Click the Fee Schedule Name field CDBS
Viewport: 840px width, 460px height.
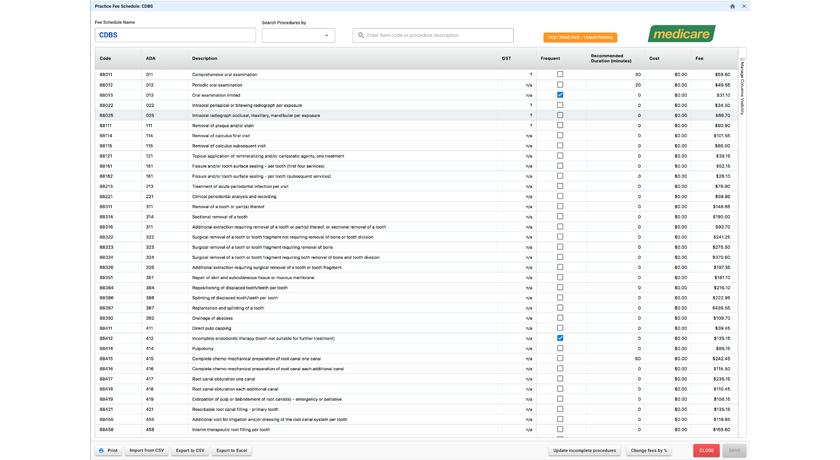click(x=175, y=35)
